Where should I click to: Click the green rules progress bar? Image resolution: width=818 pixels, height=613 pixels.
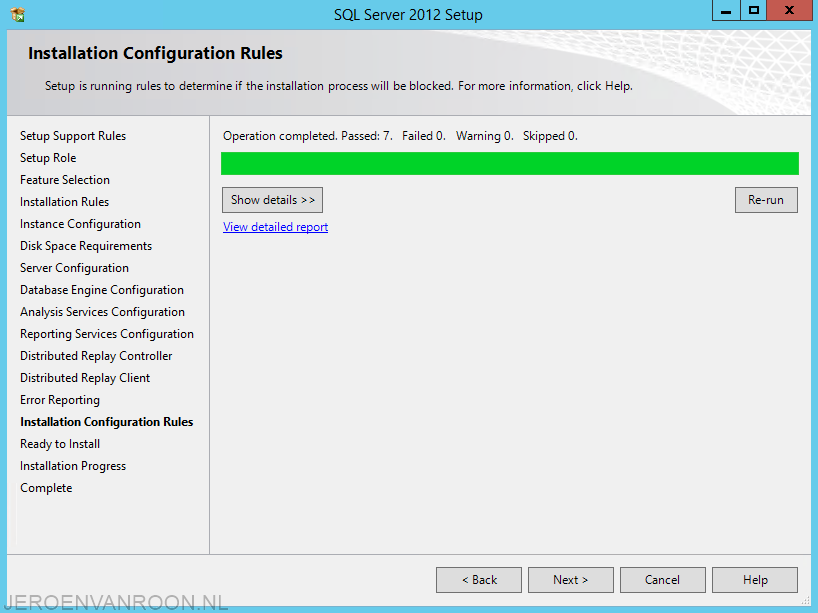pos(510,163)
